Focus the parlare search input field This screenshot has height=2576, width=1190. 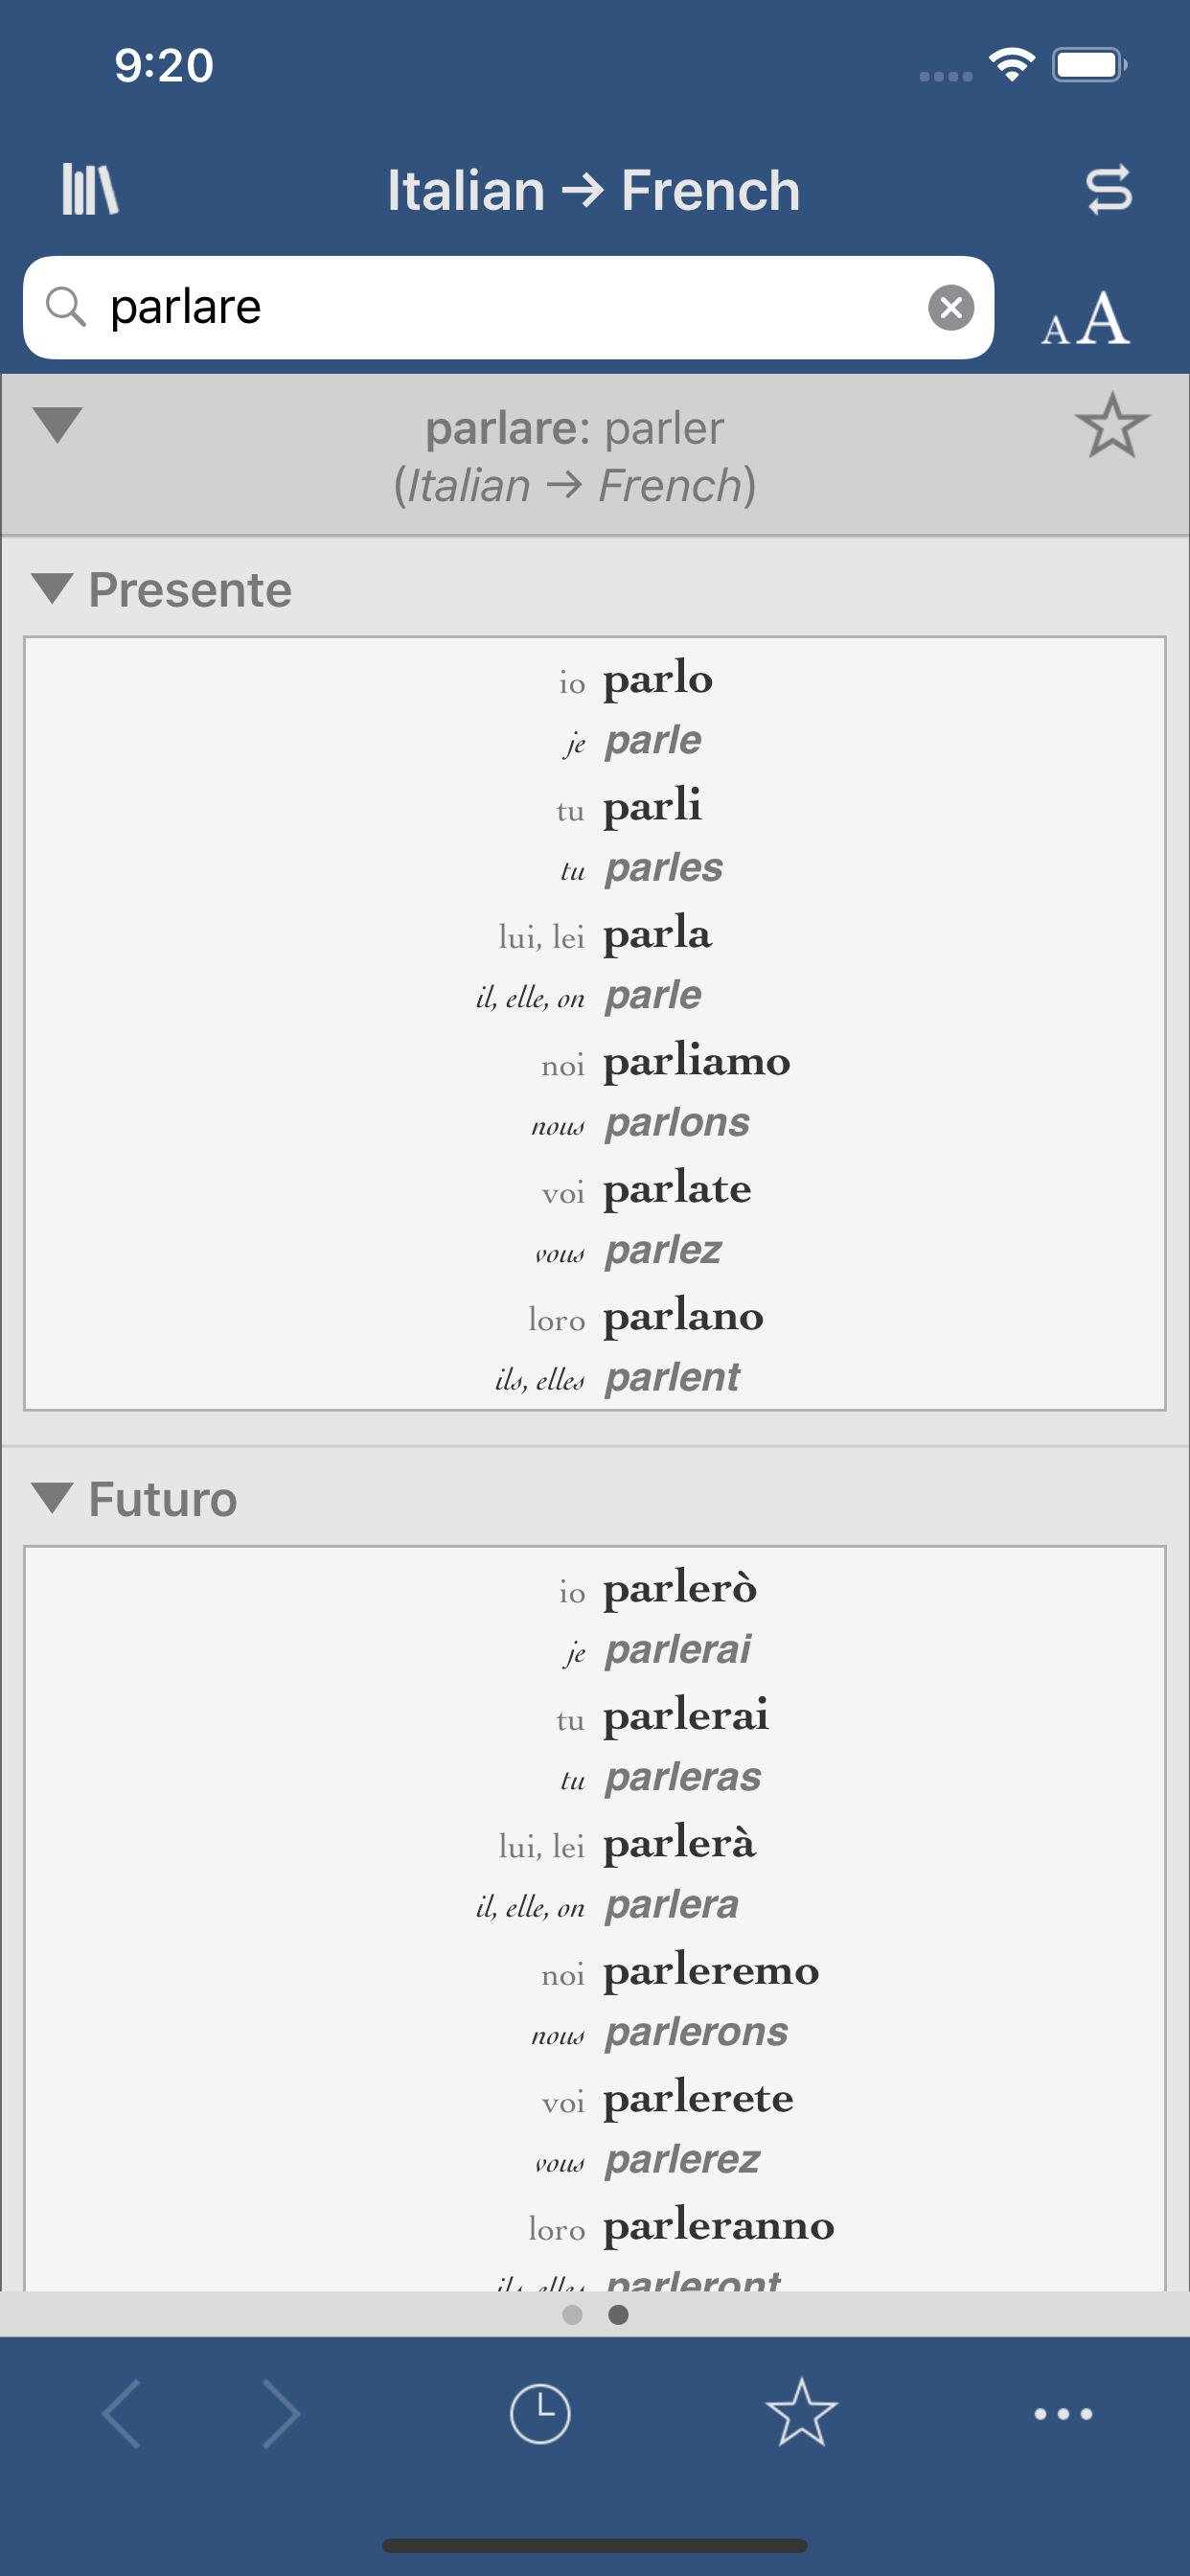click(x=500, y=307)
